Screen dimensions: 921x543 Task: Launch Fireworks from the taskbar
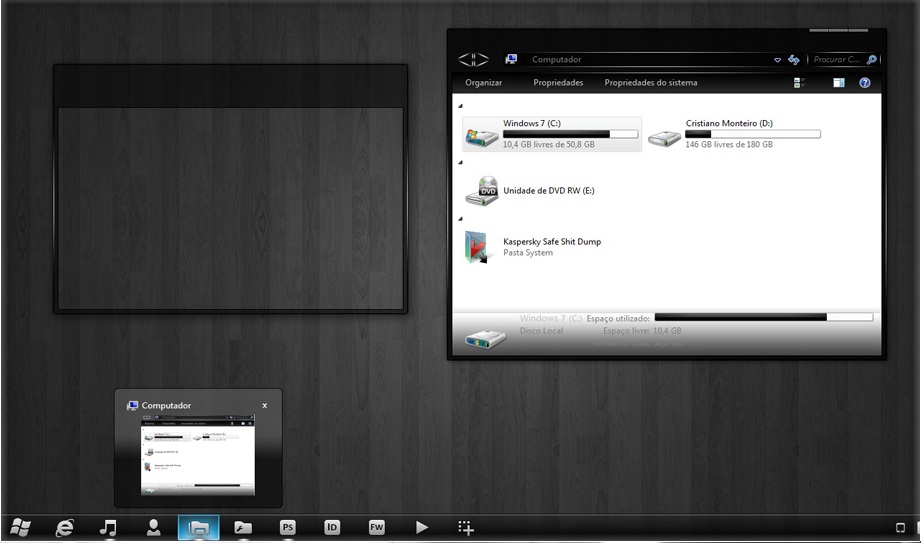click(x=377, y=527)
